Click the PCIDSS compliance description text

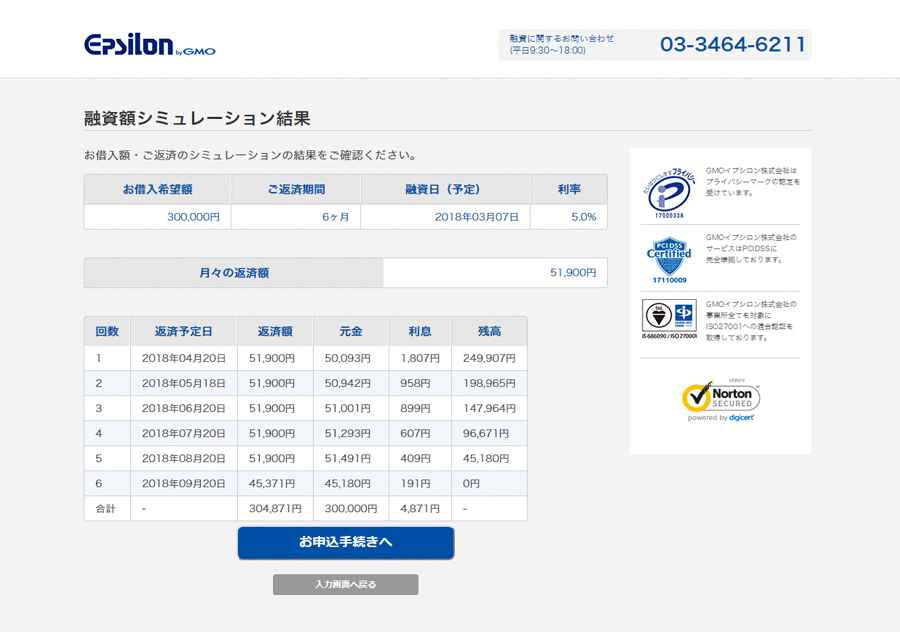pos(751,249)
